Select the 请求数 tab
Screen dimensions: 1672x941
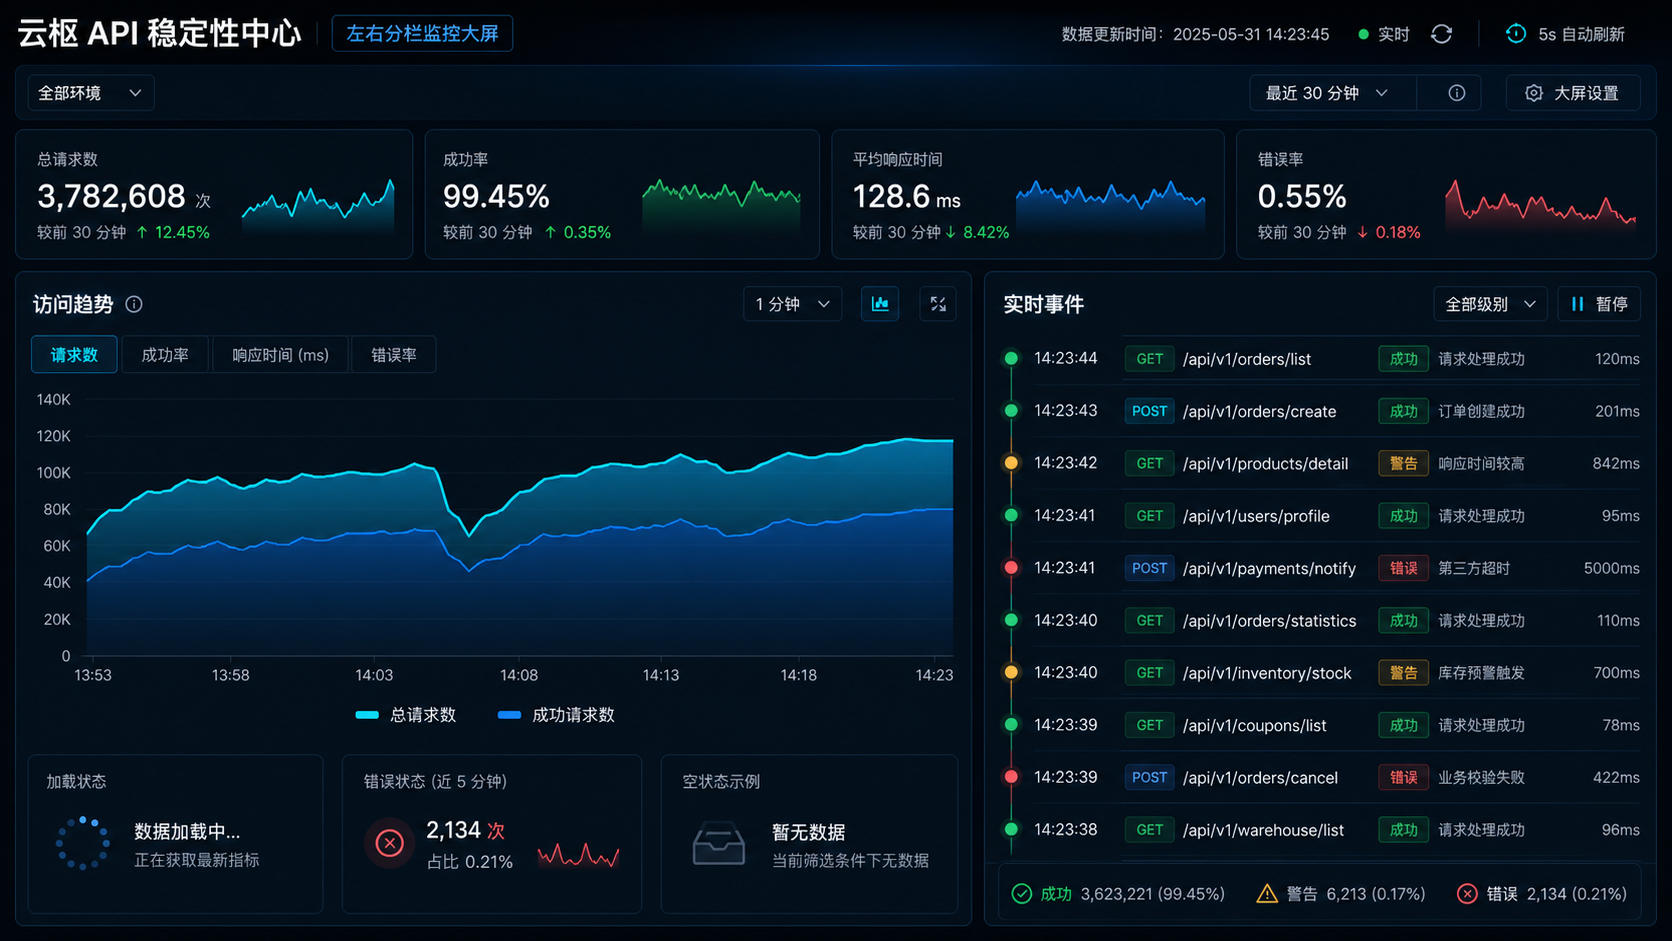pos(74,355)
